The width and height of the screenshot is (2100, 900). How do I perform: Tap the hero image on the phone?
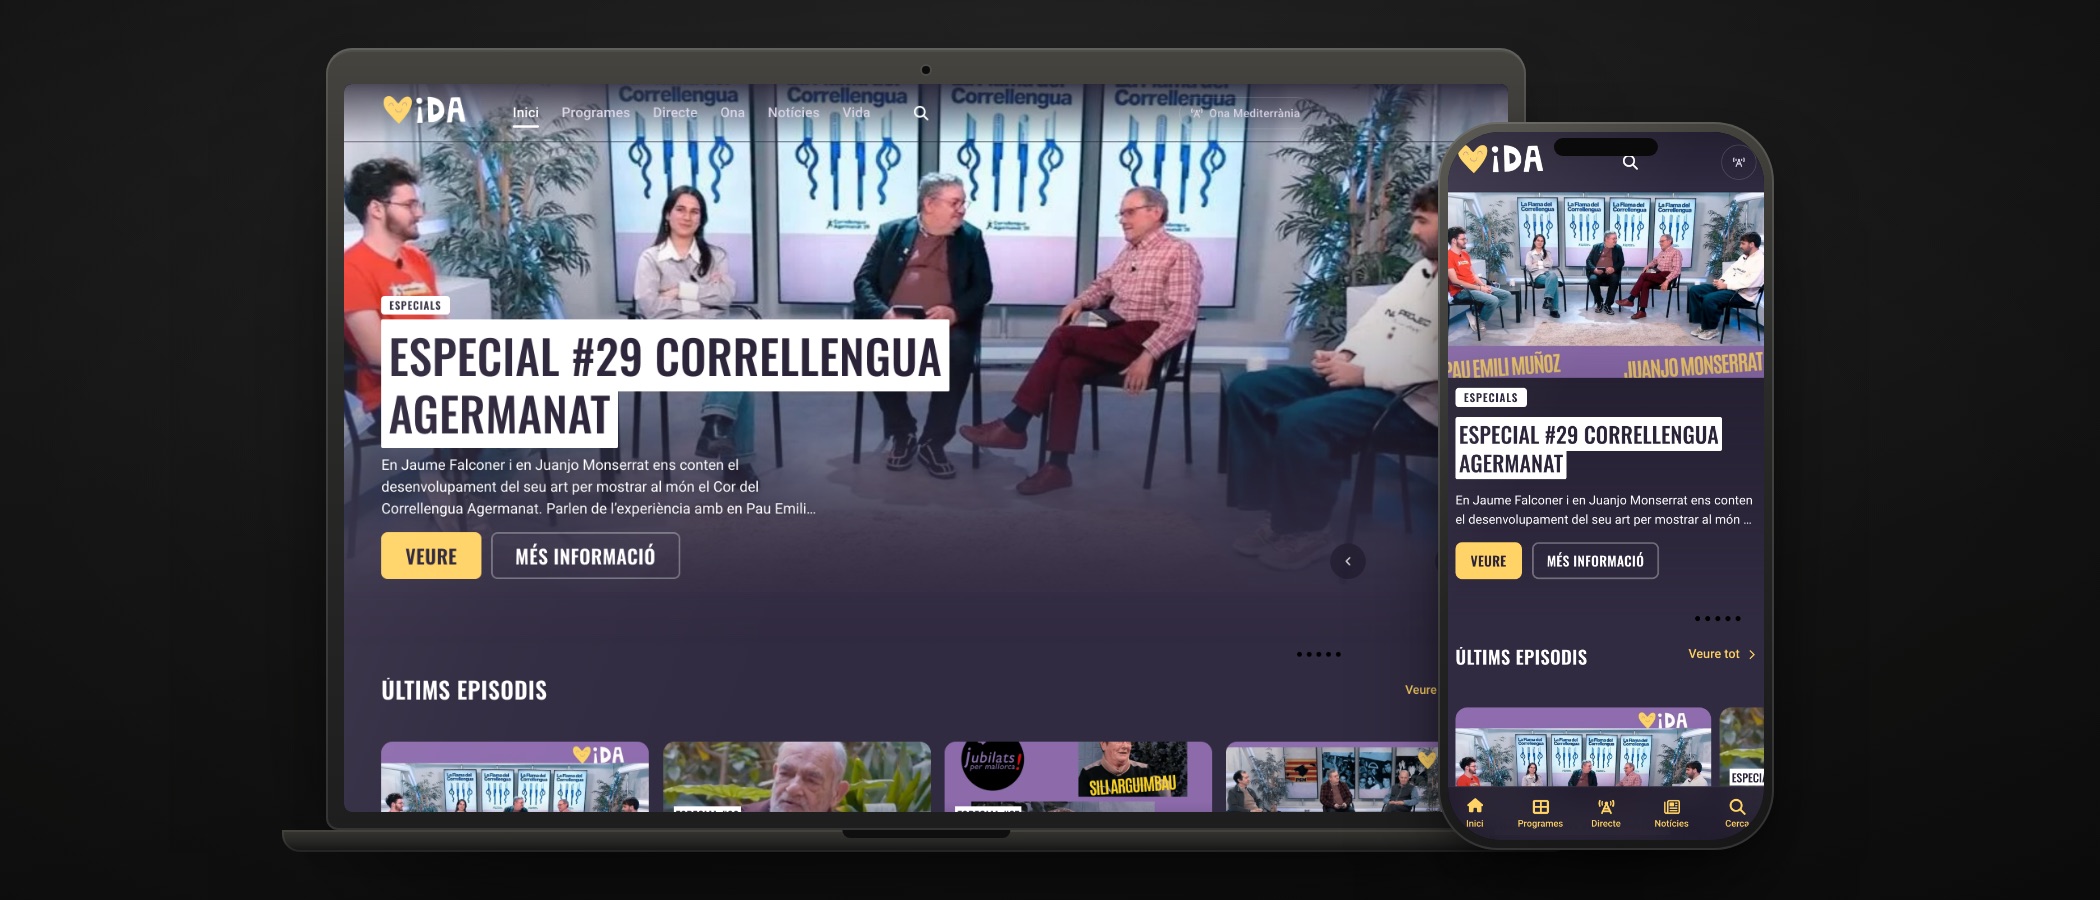click(1606, 285)
